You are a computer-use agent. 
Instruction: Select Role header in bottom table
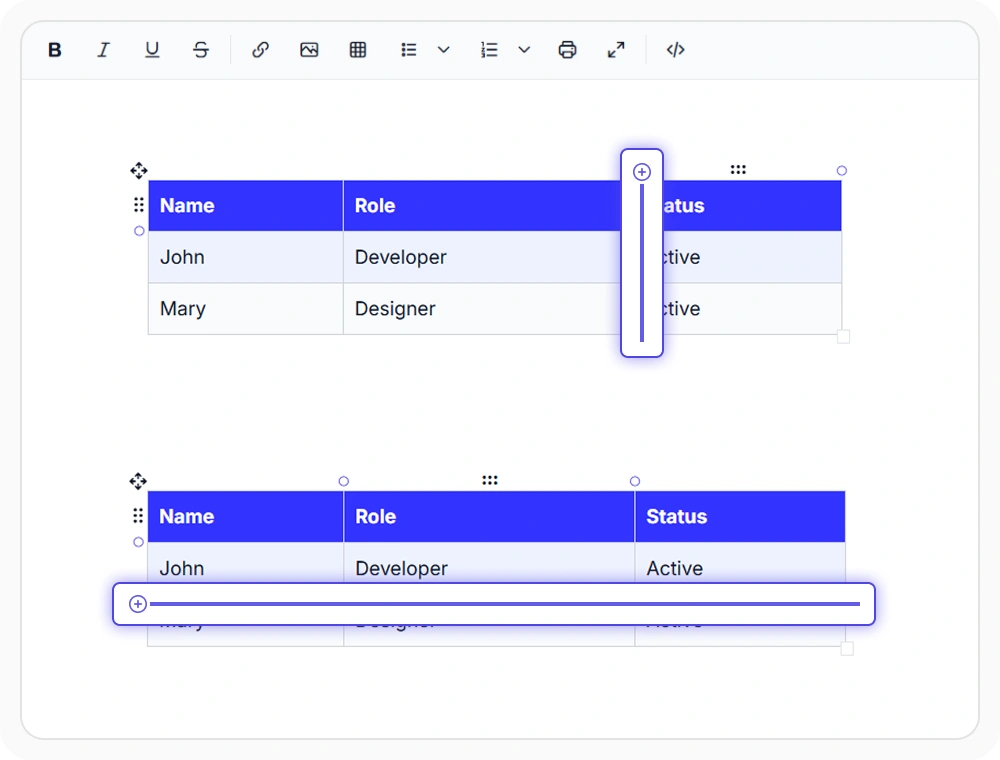click(489, 516)
